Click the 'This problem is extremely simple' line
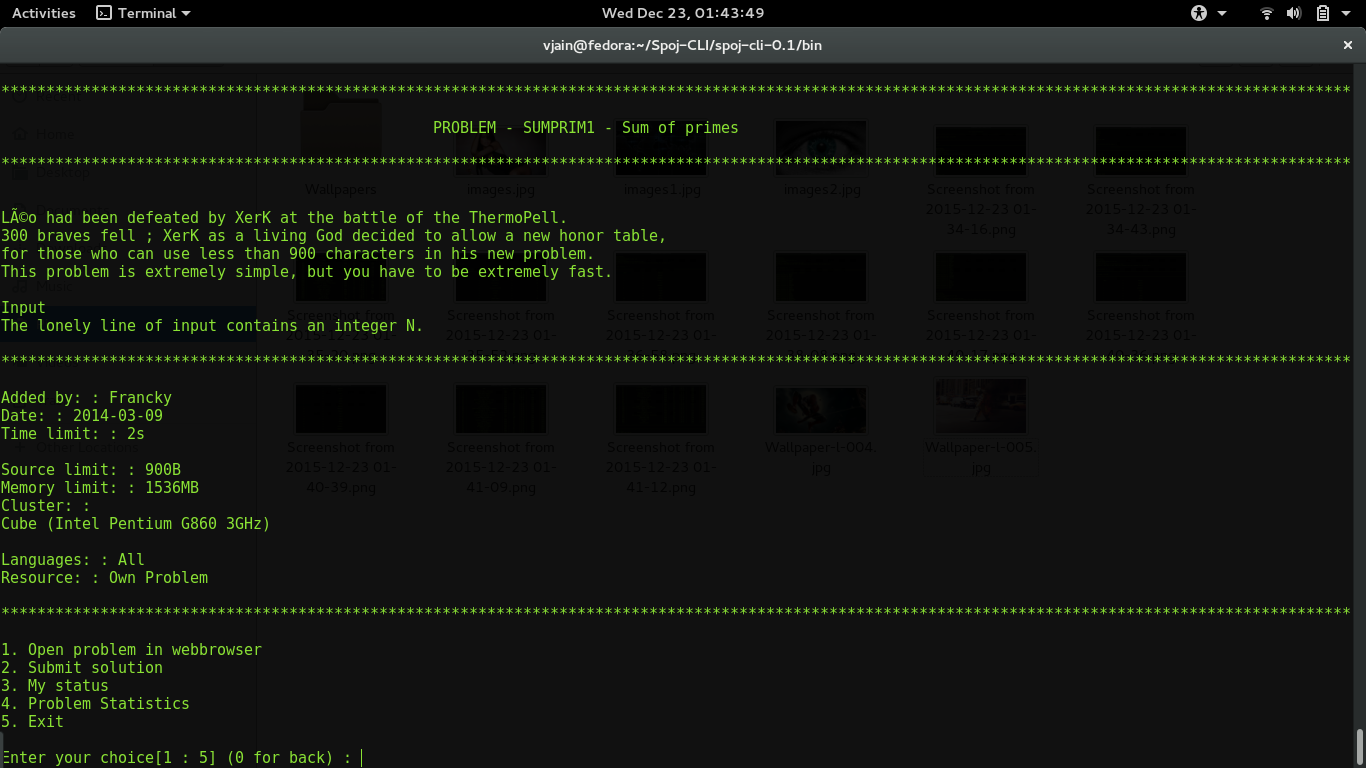This screenshot has width=1366, height=768. coord(307,272)
